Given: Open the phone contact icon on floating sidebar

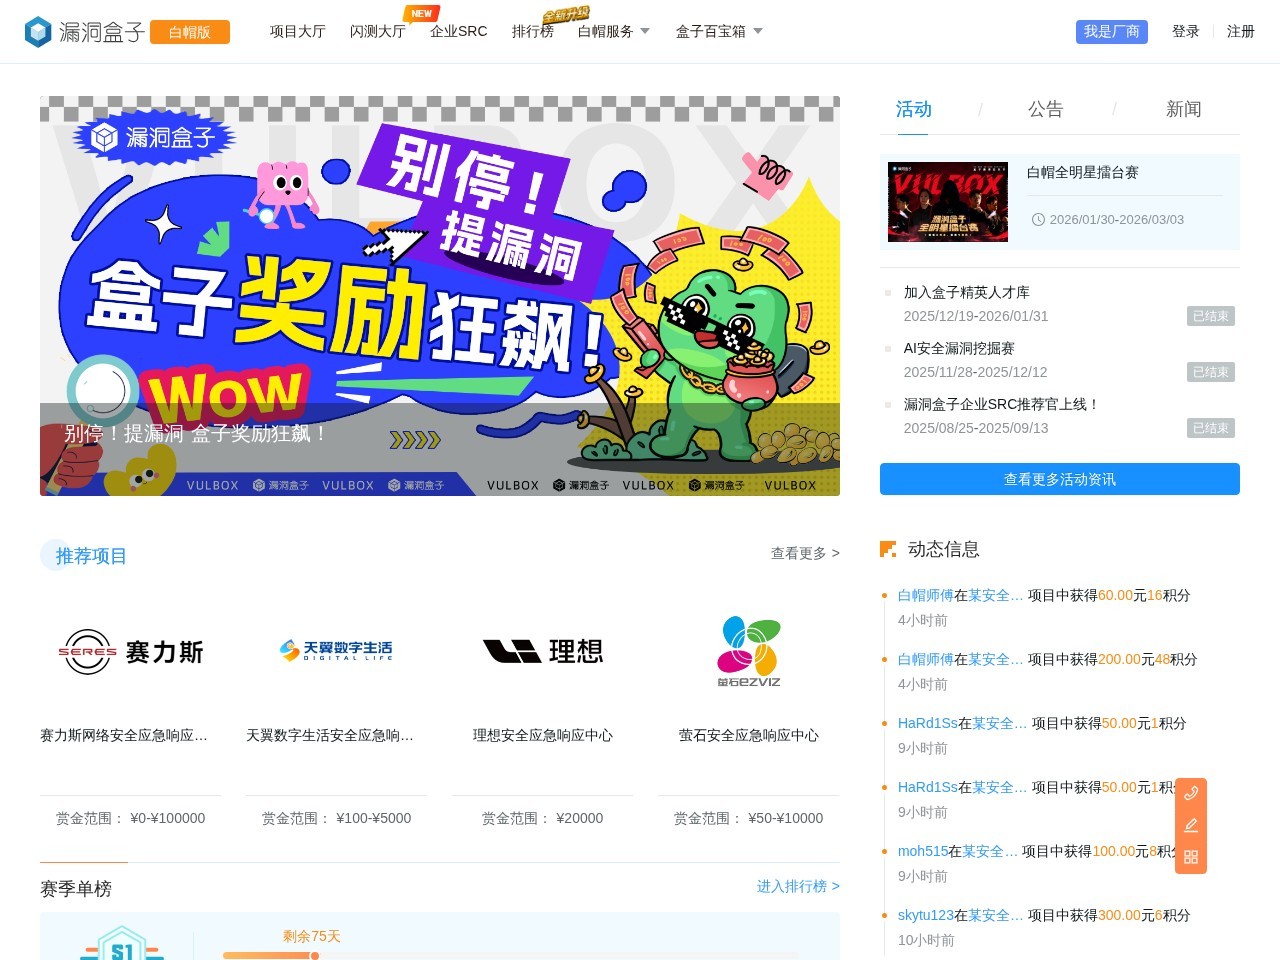Looking at the screenshot, I should (x=1190, y=793).
